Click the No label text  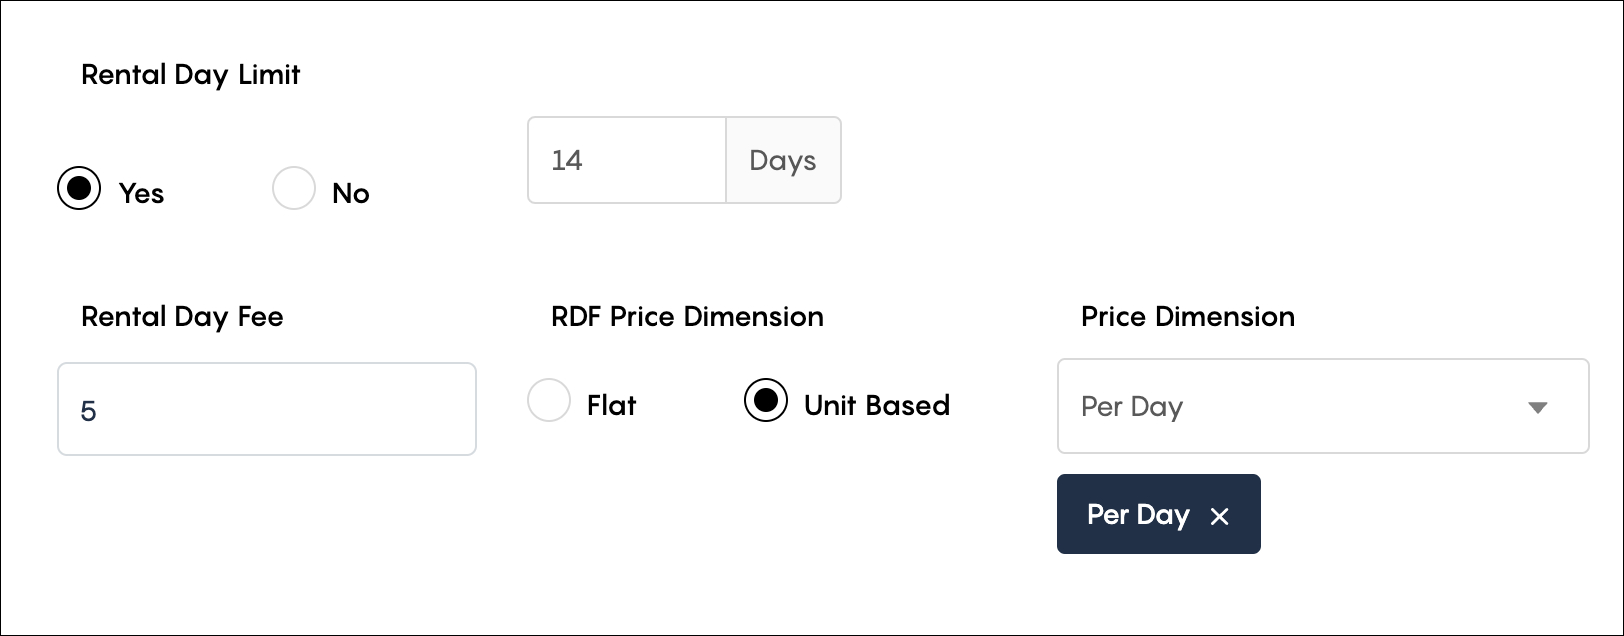pos(351,194)
